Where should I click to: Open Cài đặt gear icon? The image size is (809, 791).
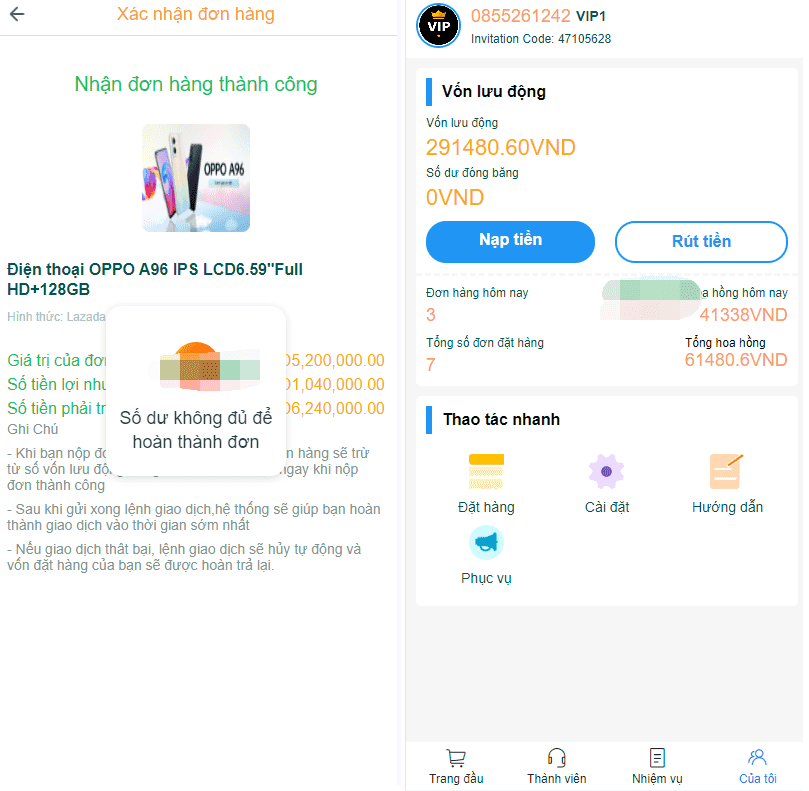tap(606, 472)
